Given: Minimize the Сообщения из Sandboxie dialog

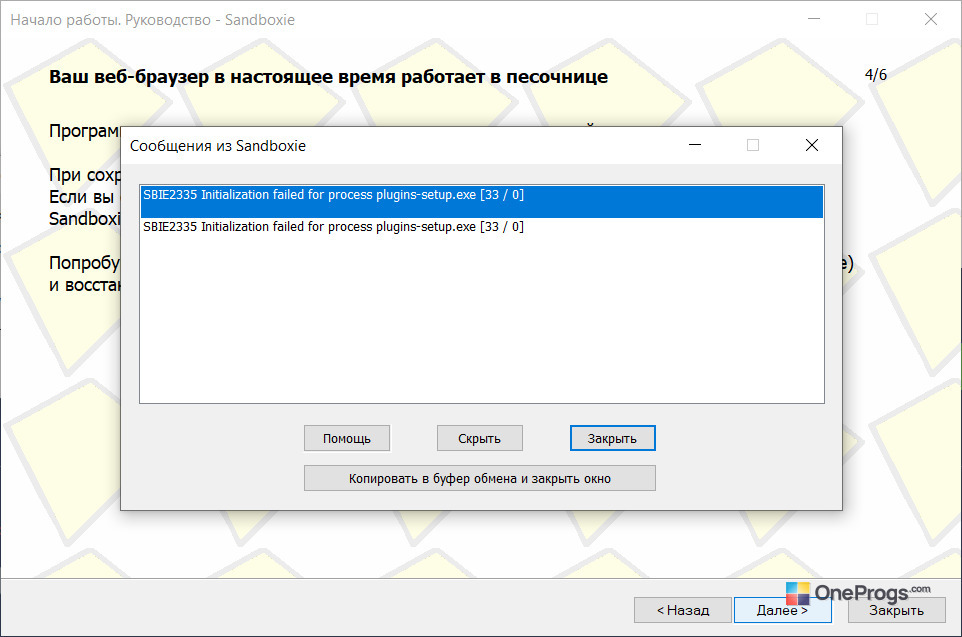Looking at the screenshot, I should point(695,145).
